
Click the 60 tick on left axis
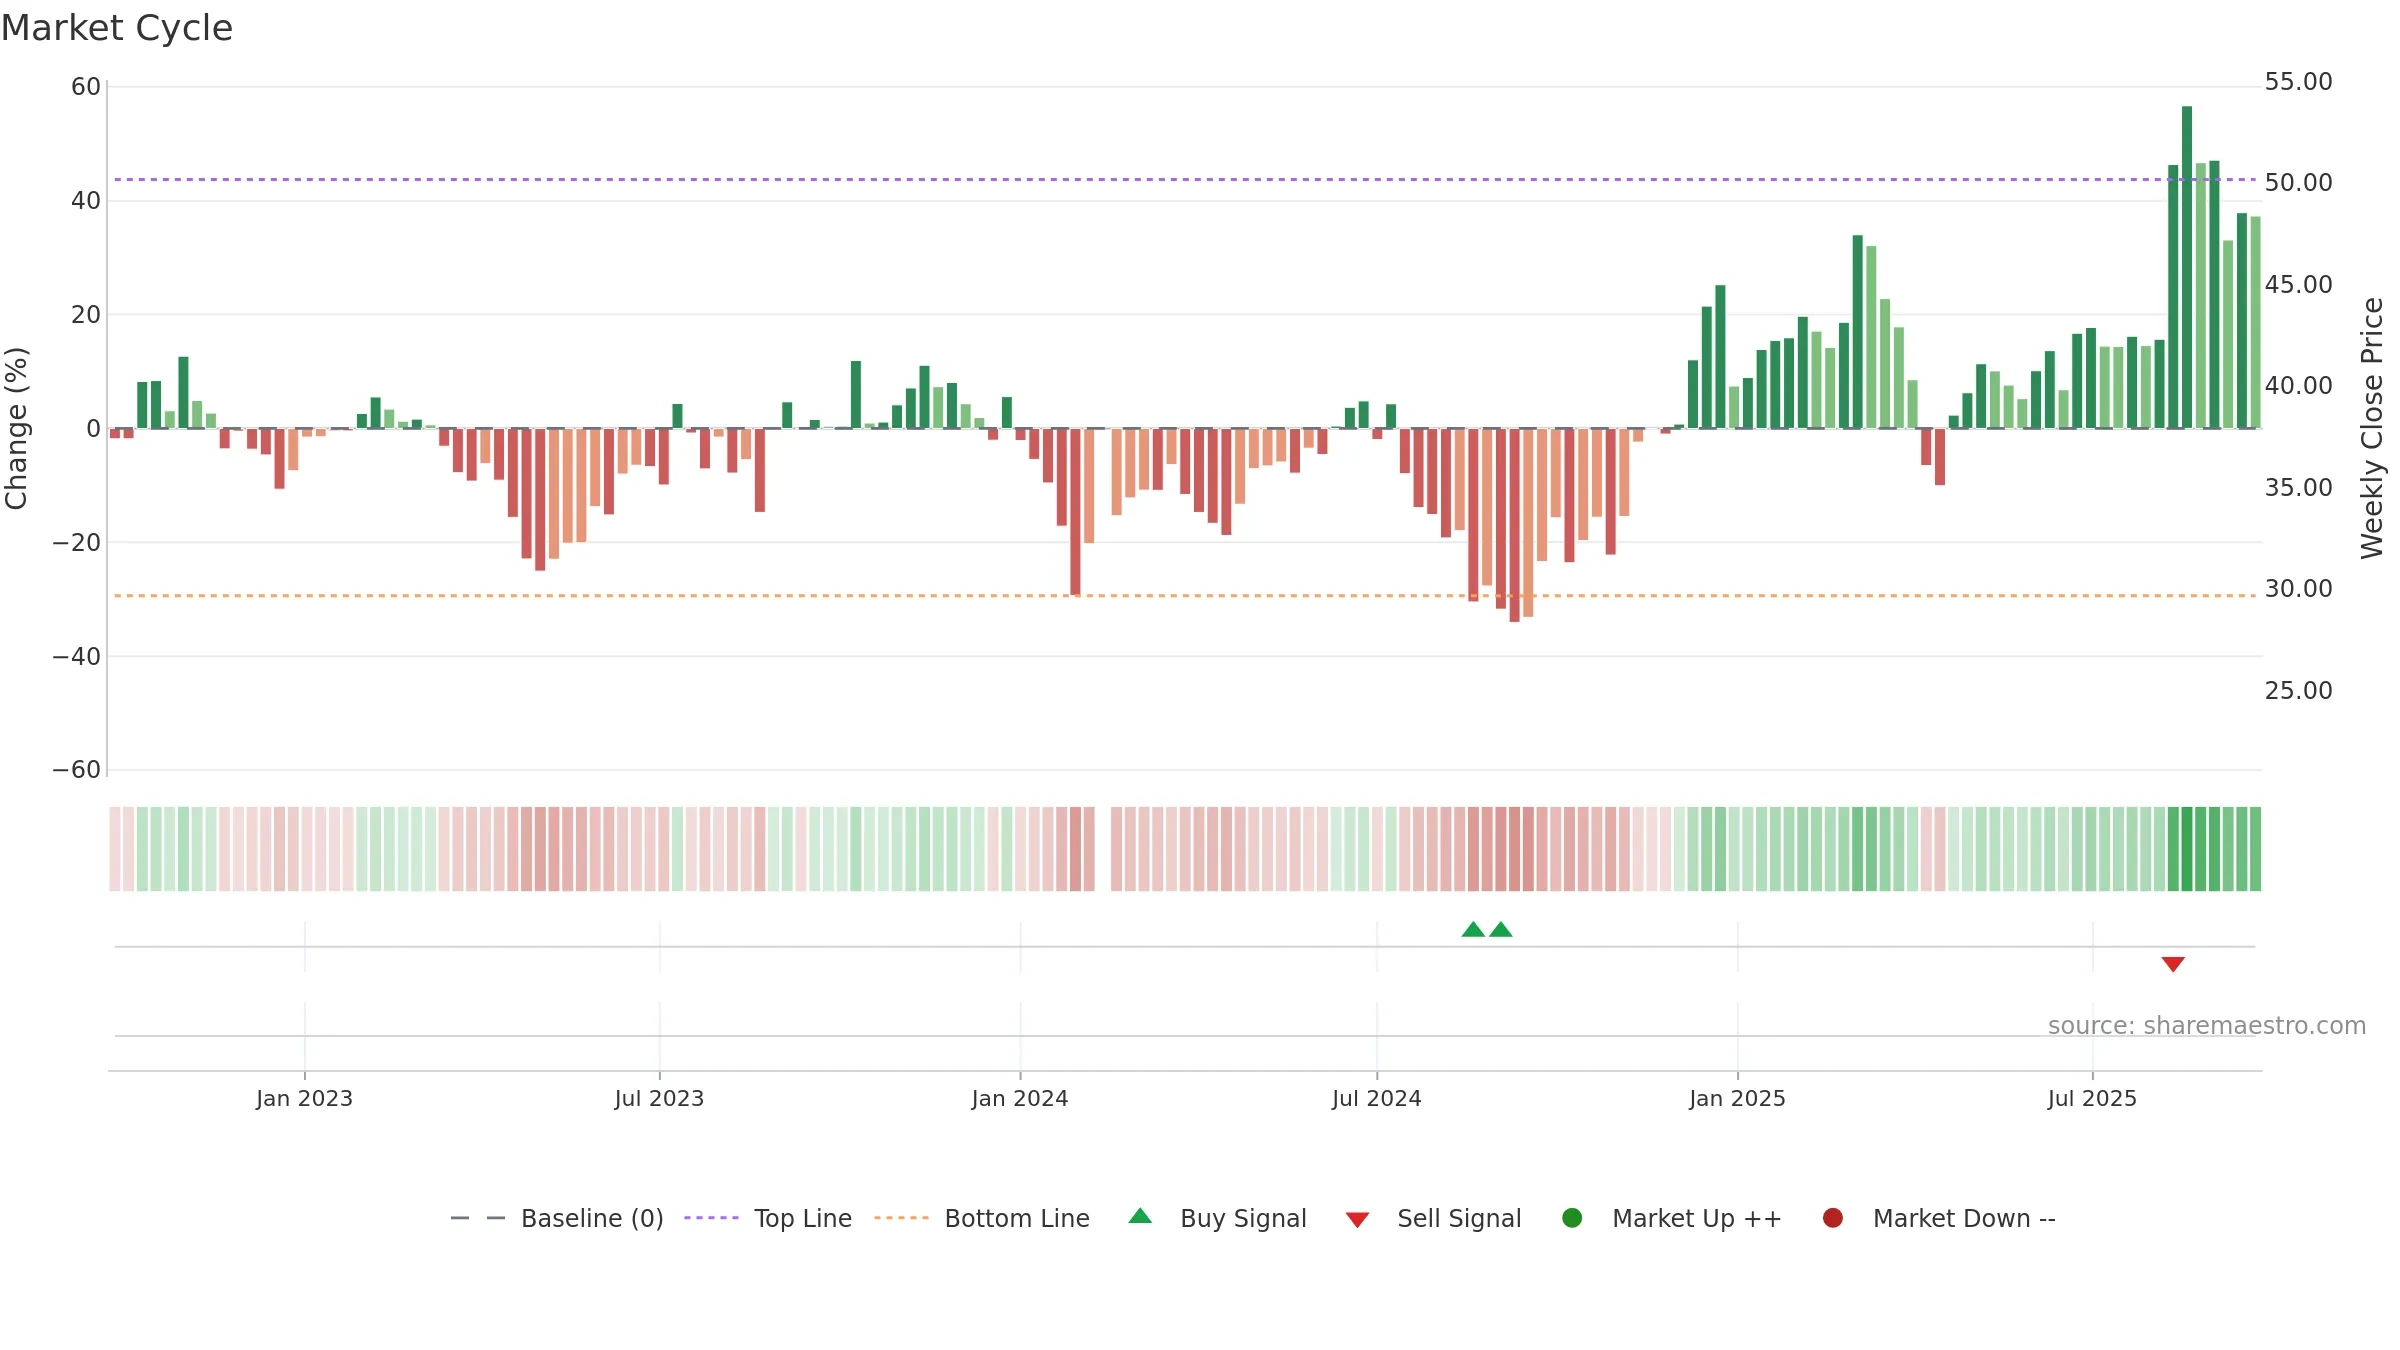click(x=86, y=87)
